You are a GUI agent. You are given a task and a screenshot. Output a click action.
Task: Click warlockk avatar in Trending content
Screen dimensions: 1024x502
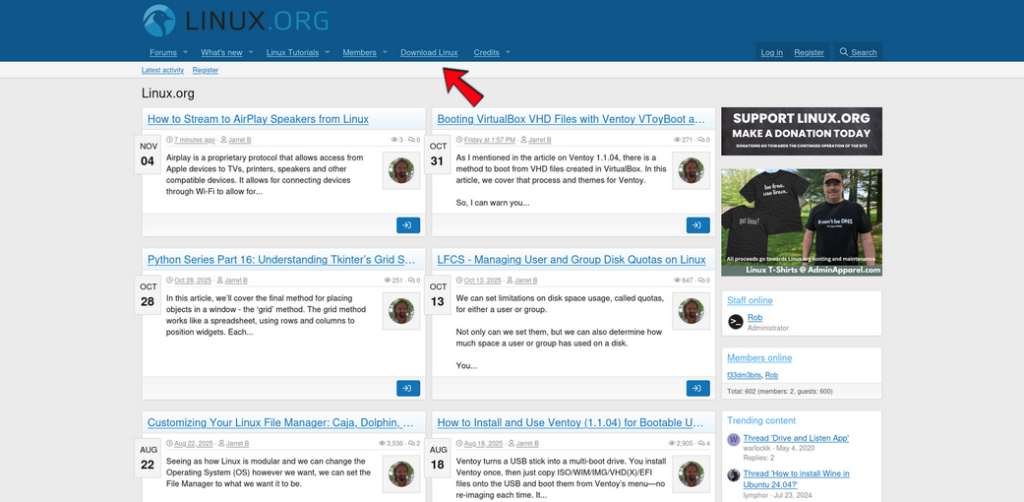pos(733,439)
